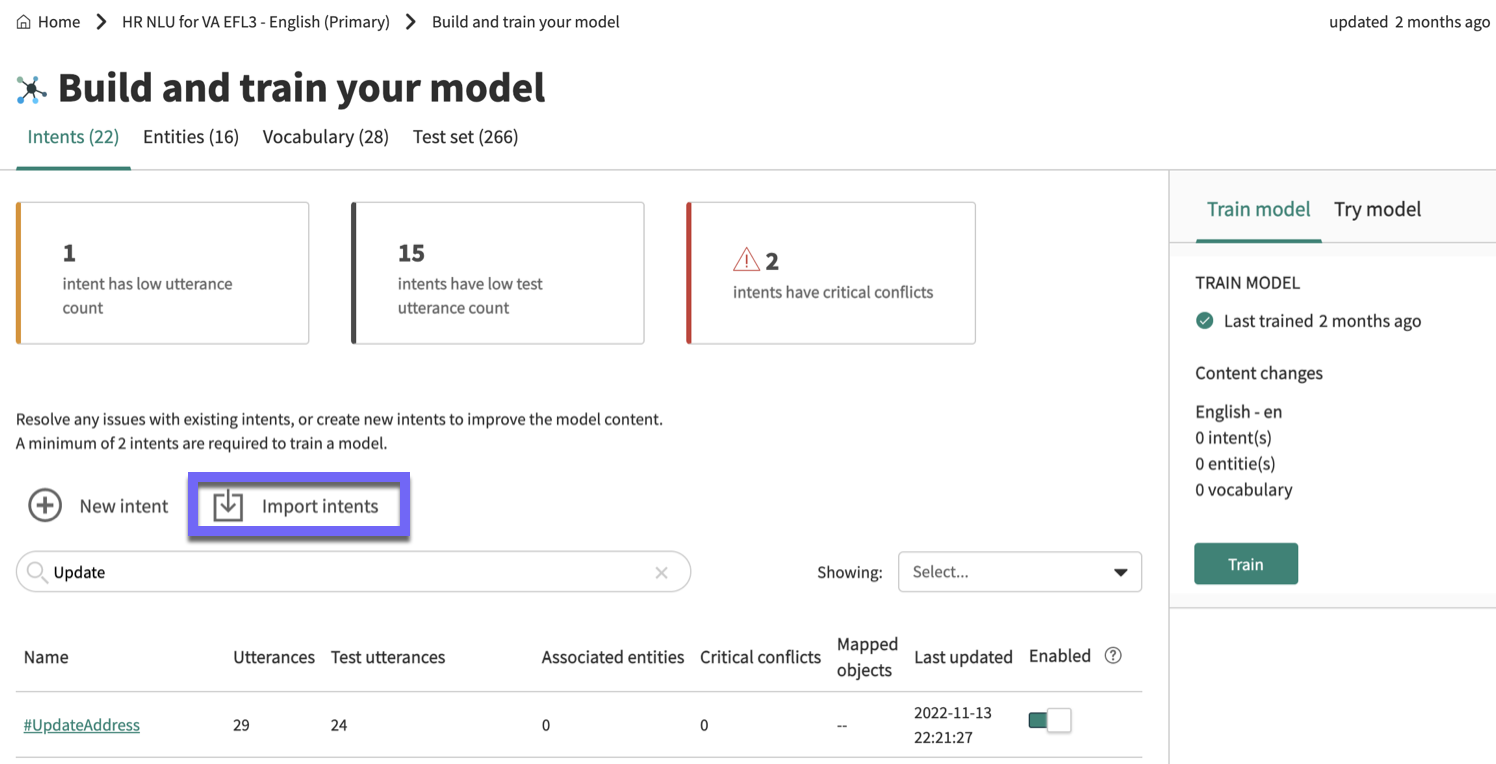Open the Test set (266) tab
This screenshot has height=764, width=1496.
(x=465, y=137)
